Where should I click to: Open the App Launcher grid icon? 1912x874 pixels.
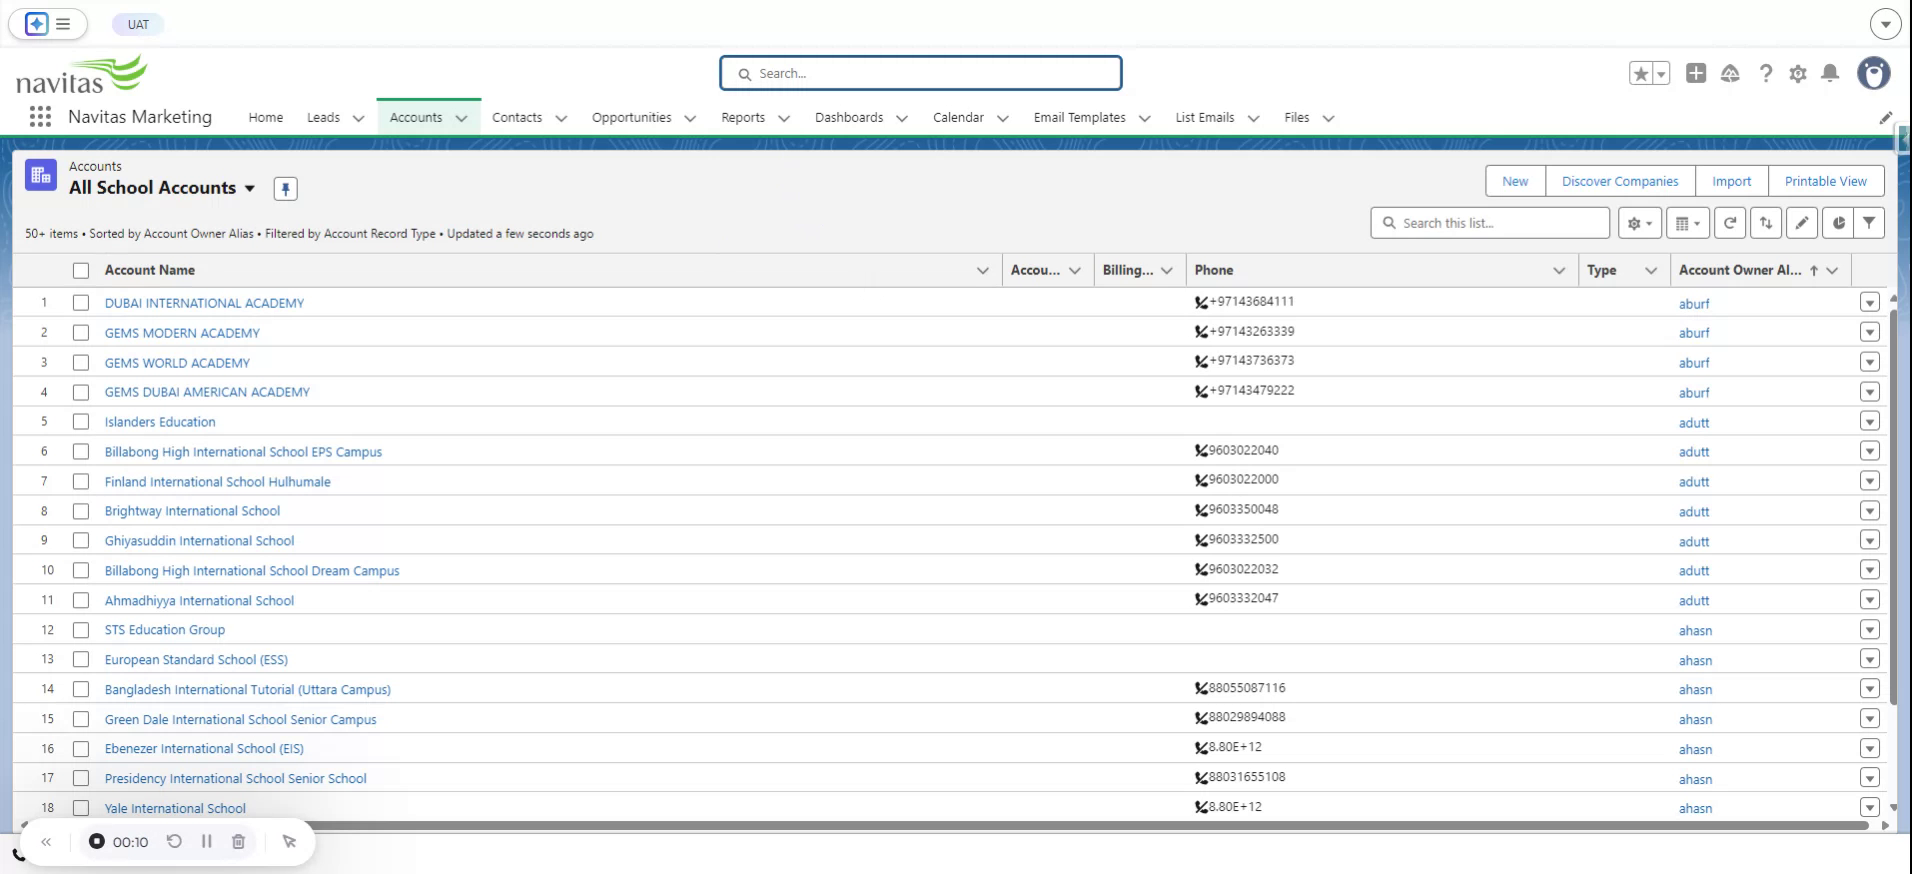[40, 117]
